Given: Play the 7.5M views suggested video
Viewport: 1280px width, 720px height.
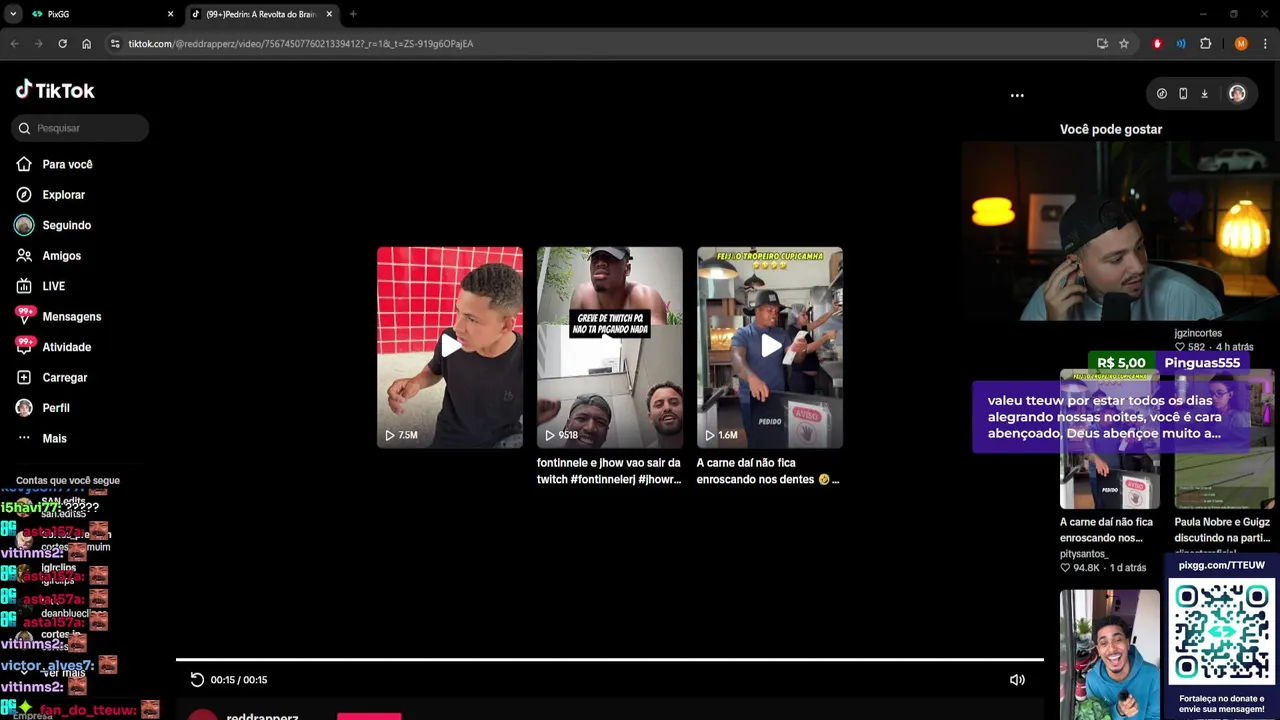Looking at the screenshot, I should click(450, 347).
